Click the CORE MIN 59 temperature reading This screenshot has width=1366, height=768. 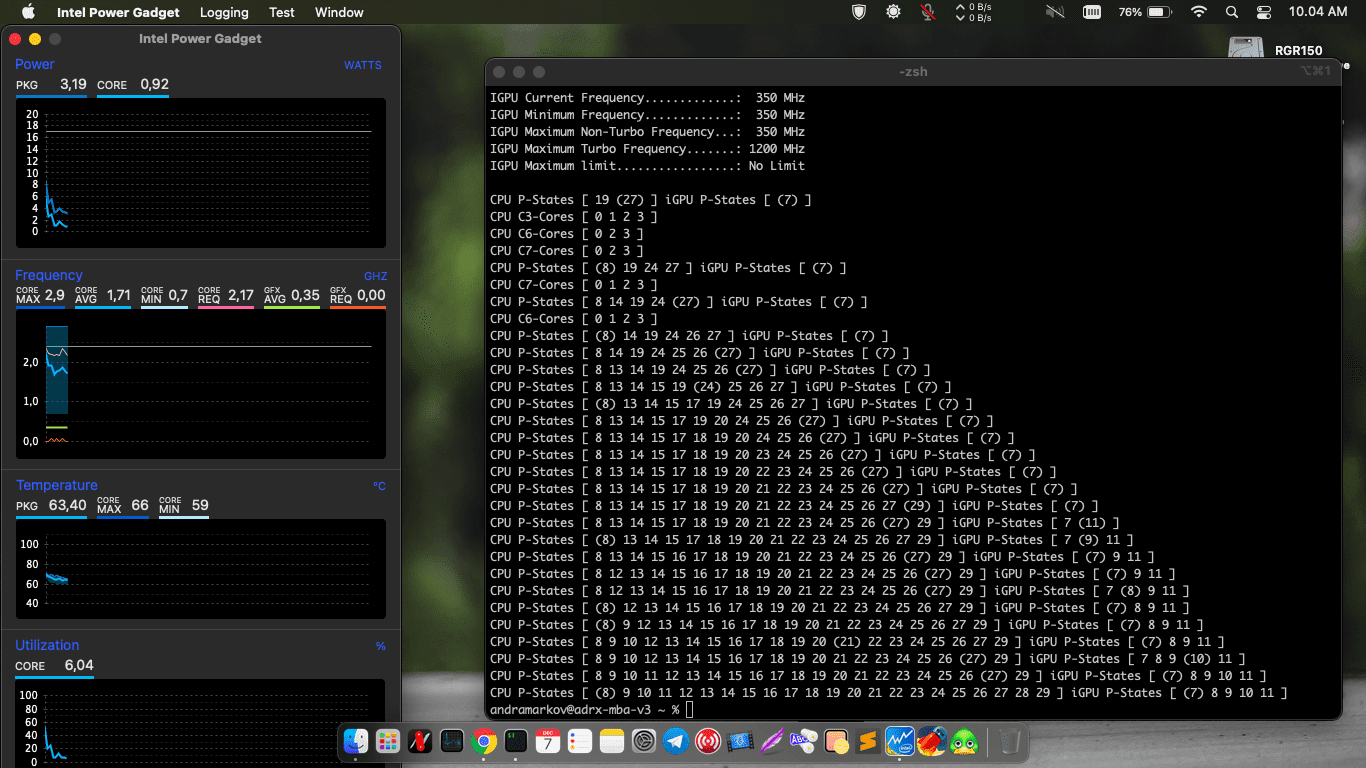[184, 506]
